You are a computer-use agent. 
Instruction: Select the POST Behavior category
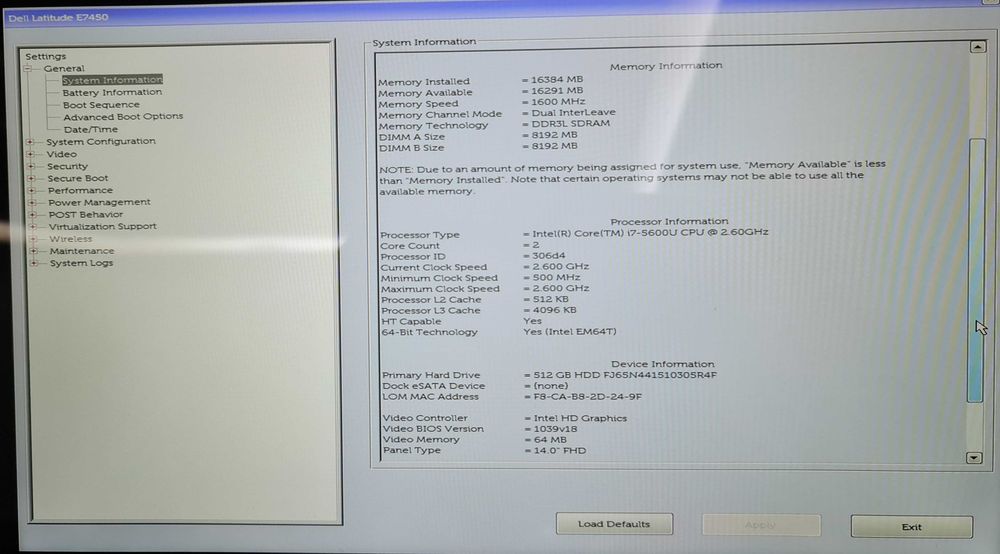[x=85, y=214]
